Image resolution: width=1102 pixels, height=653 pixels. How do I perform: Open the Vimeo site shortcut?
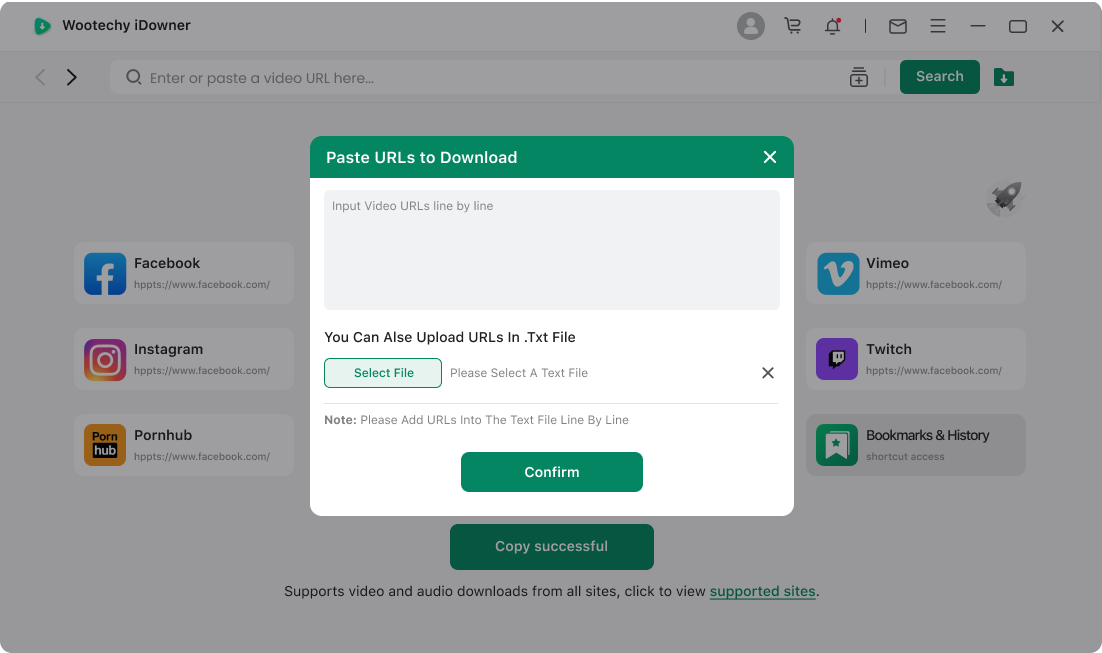pos(915,273)
